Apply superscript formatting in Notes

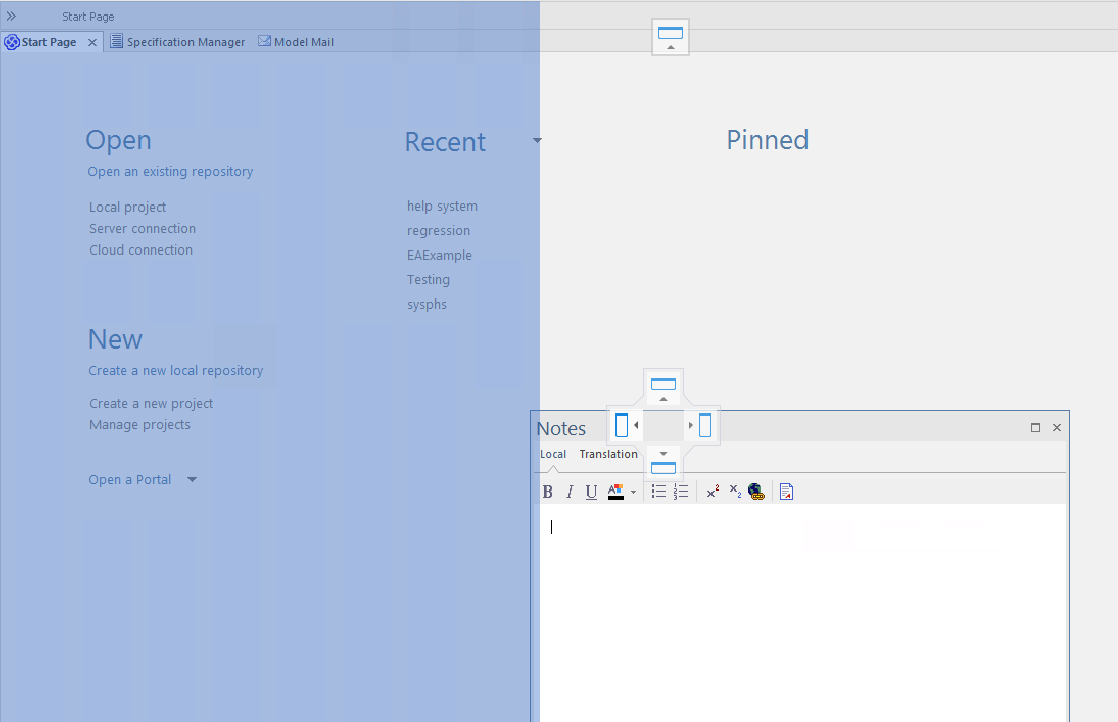click(712, 491)
